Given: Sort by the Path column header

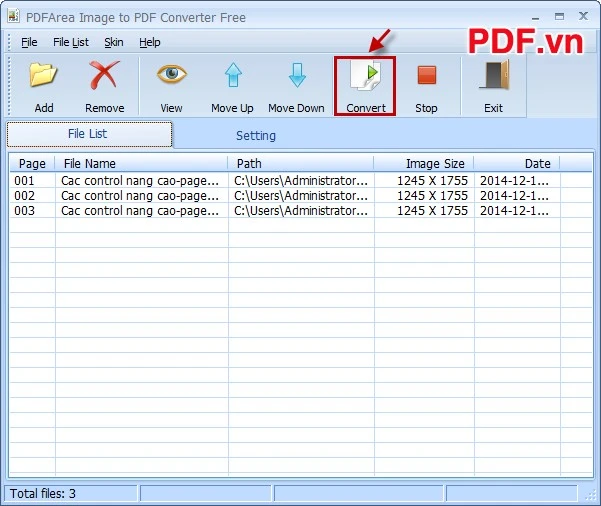Looking at the screenshot, I should click(x=301, y=164).
